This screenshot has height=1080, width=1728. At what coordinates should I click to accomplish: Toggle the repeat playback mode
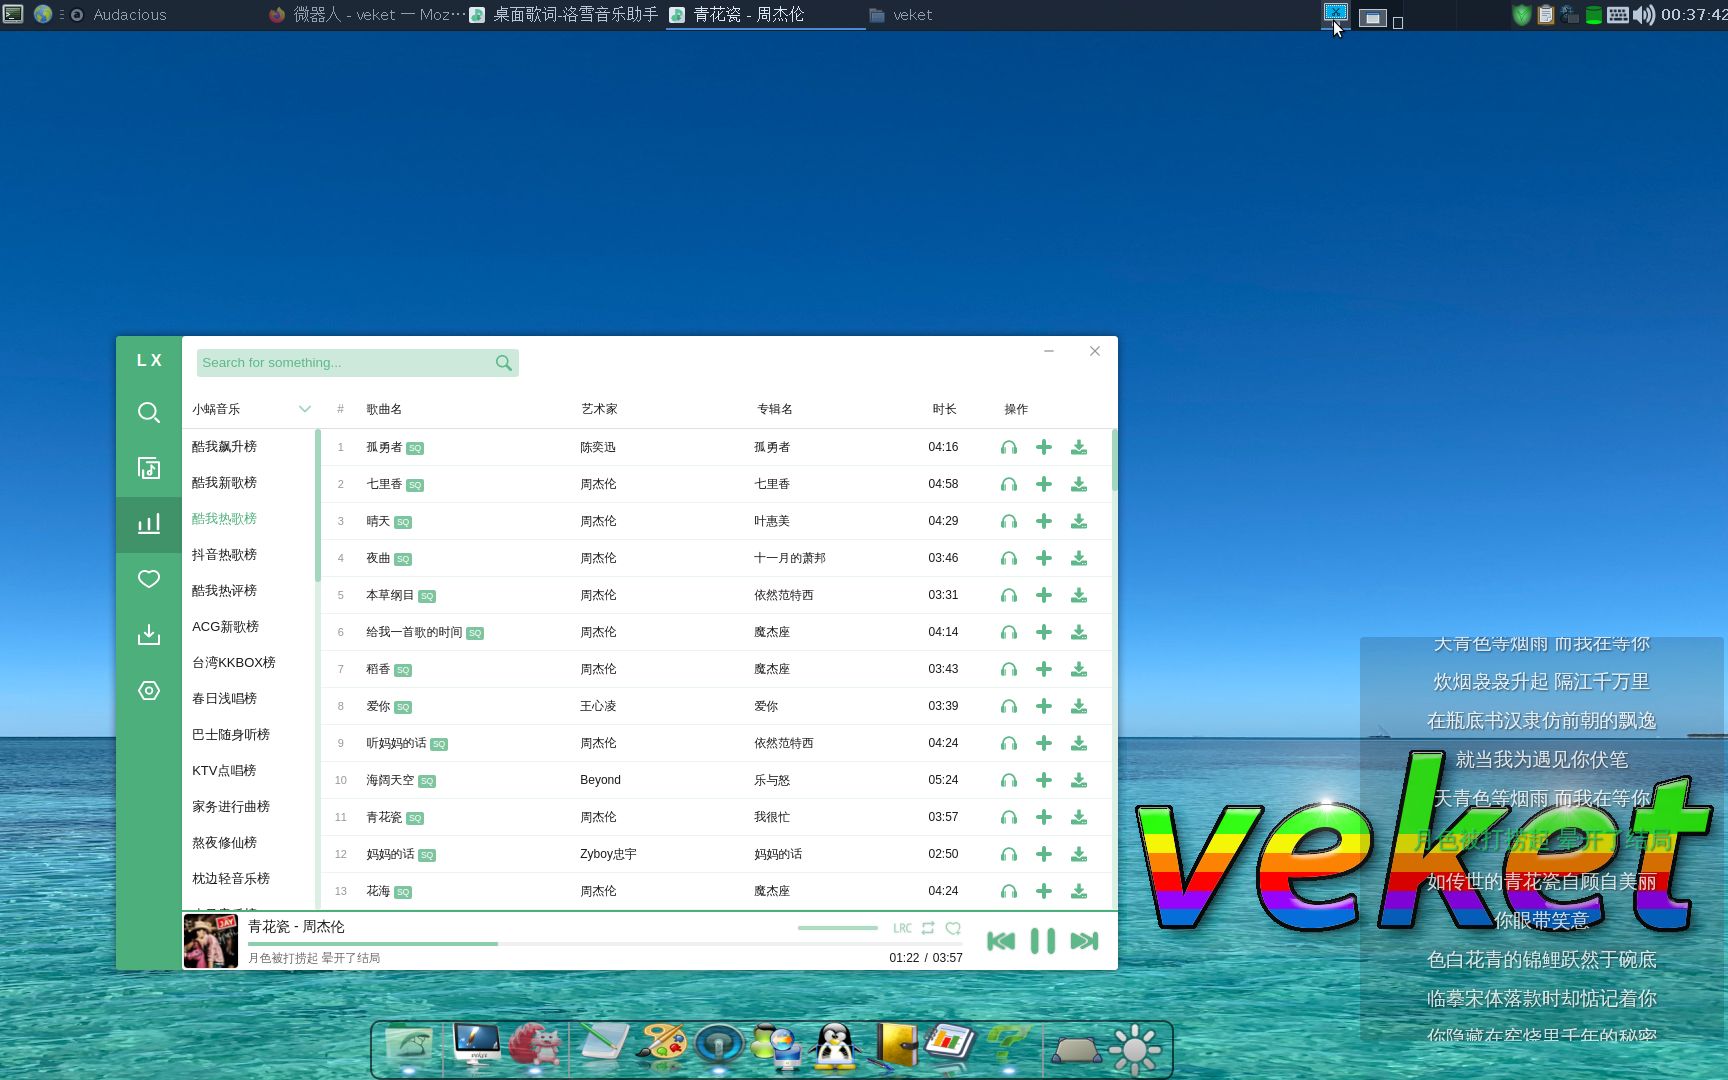(x=927, y=928)
